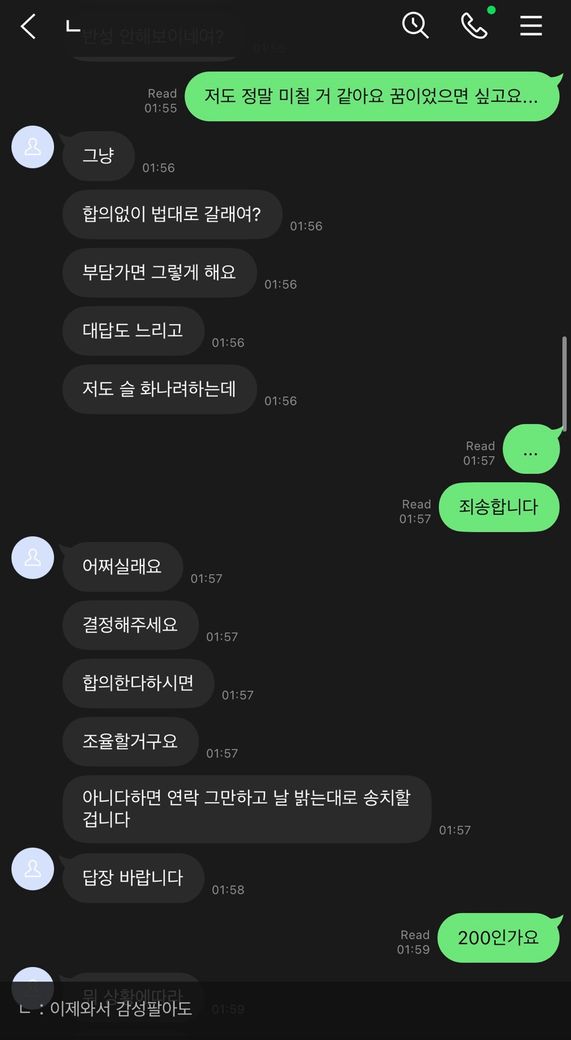
Task: Tap the new message preview banner at bottom
Action: click(x=285, y=1010)
